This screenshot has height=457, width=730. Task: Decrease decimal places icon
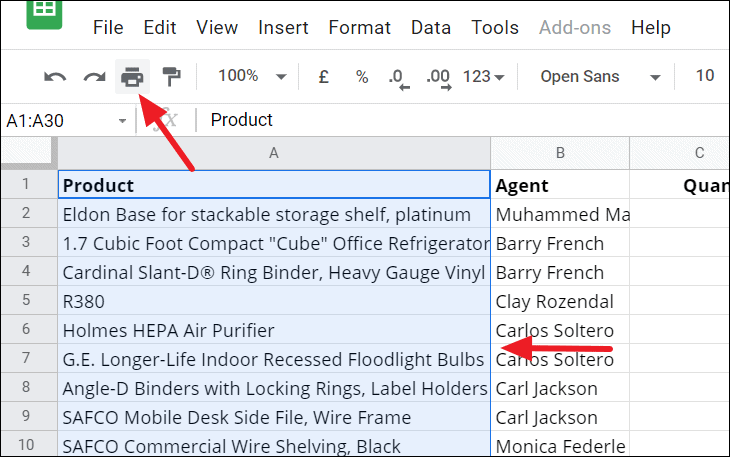tap(399, 79)
